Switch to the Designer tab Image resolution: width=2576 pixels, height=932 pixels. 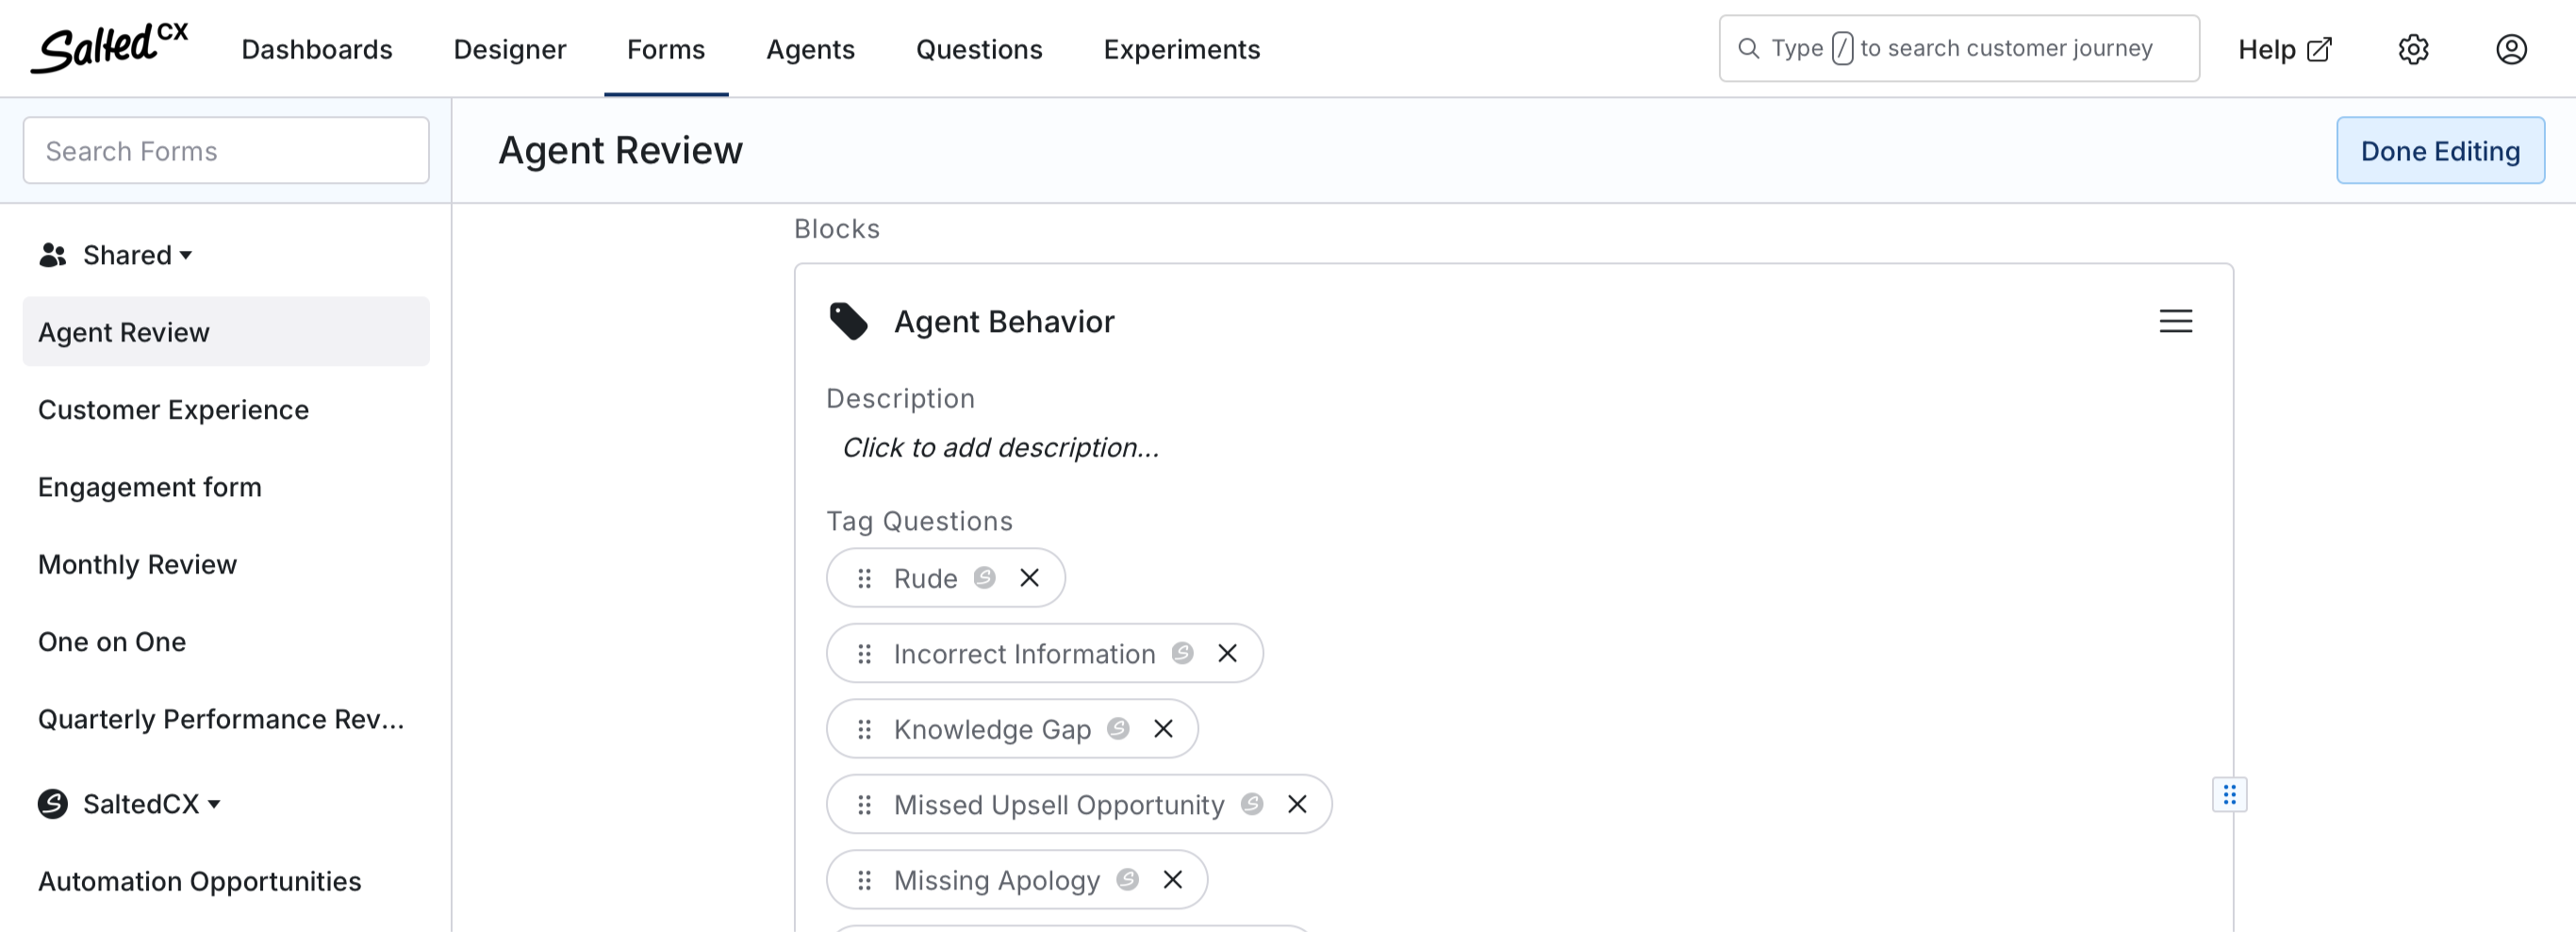click(x=510, y=49)
